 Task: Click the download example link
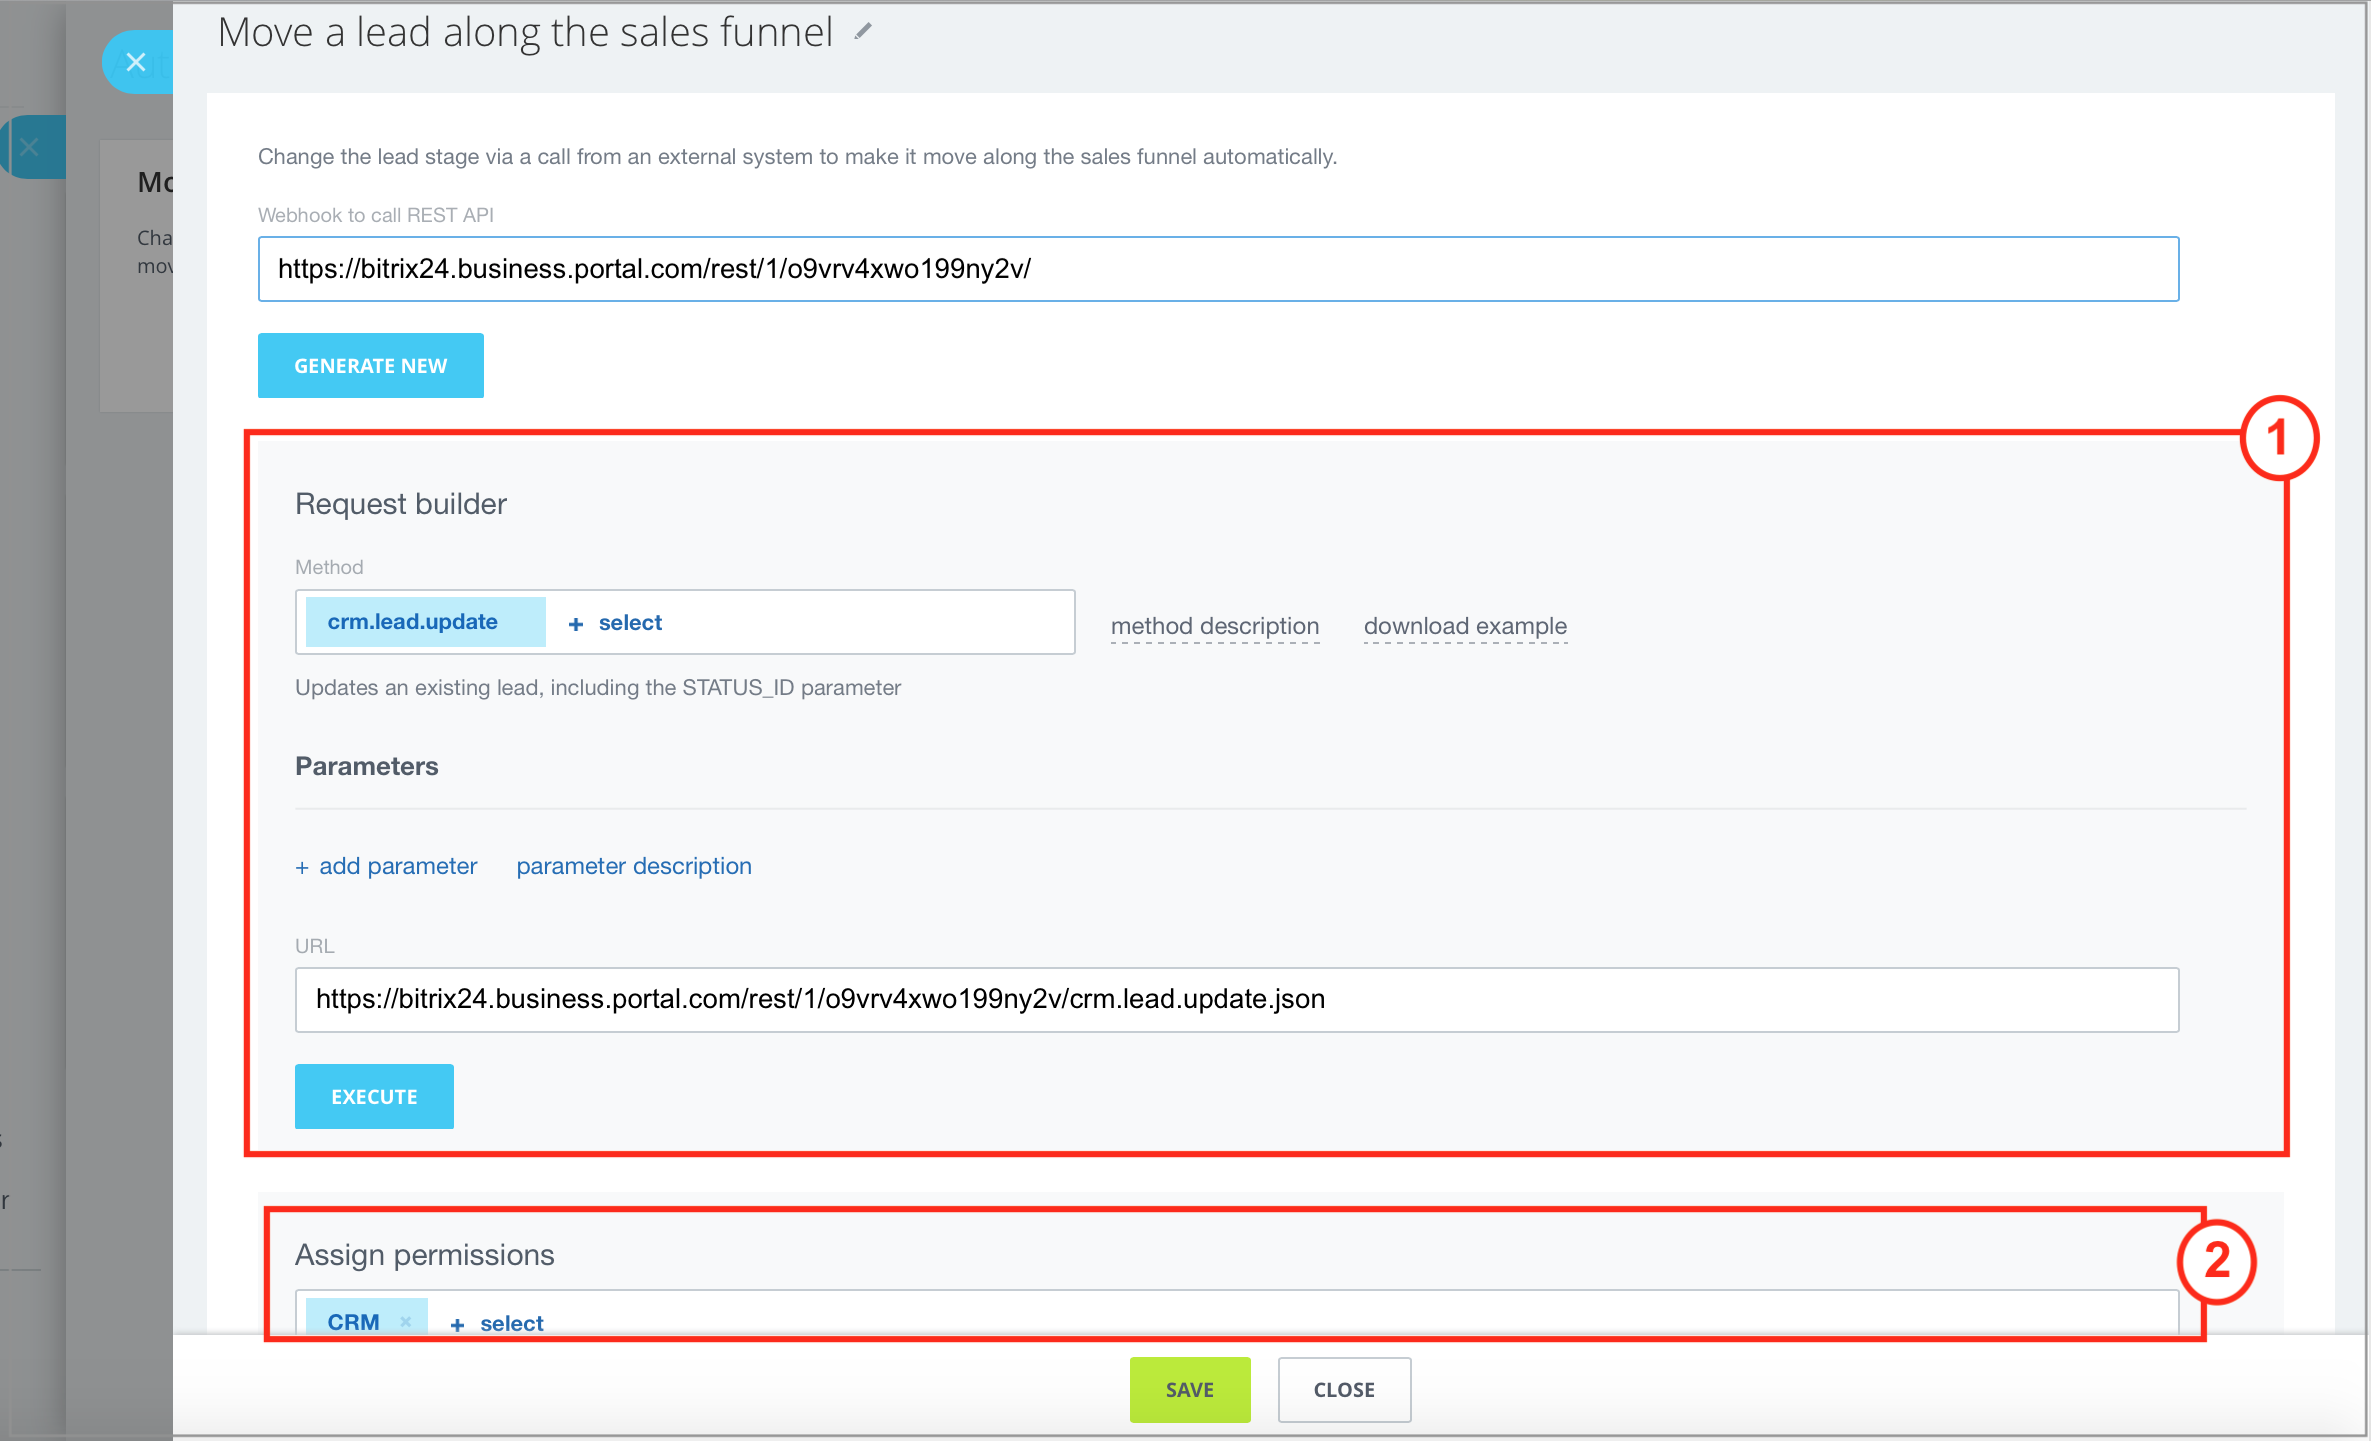click(x=1464, y=626)
